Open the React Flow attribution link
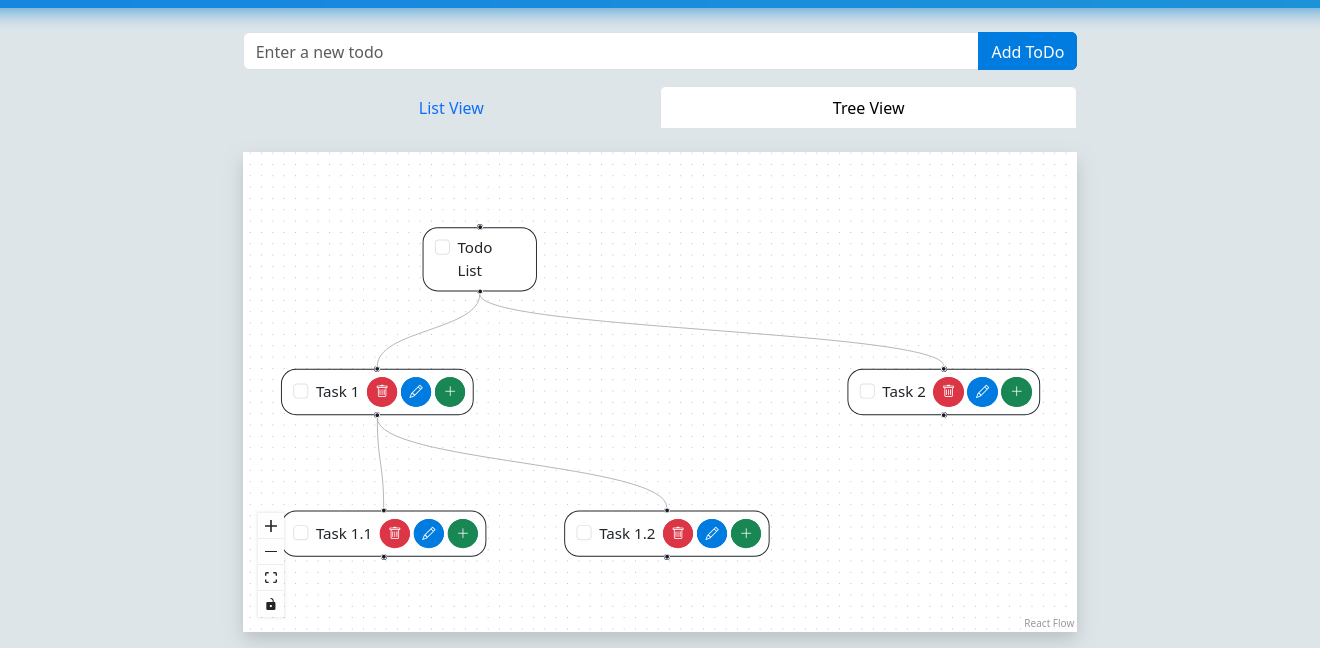The height and width of the screenshot is (648, 1320). coord(1048,623)
